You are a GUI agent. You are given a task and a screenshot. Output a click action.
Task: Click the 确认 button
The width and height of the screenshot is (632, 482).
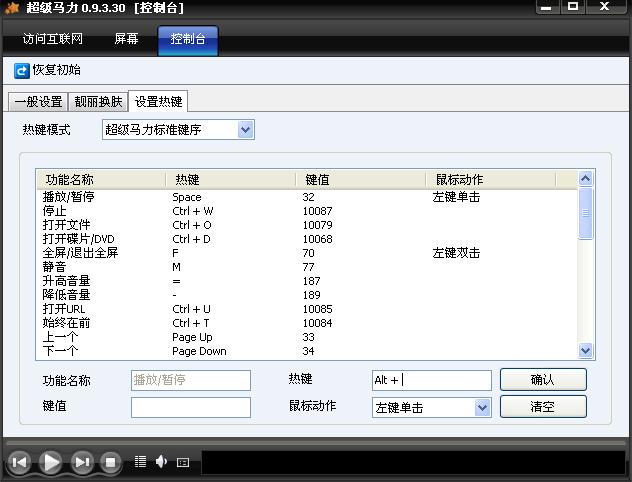(x=543, y=379)
